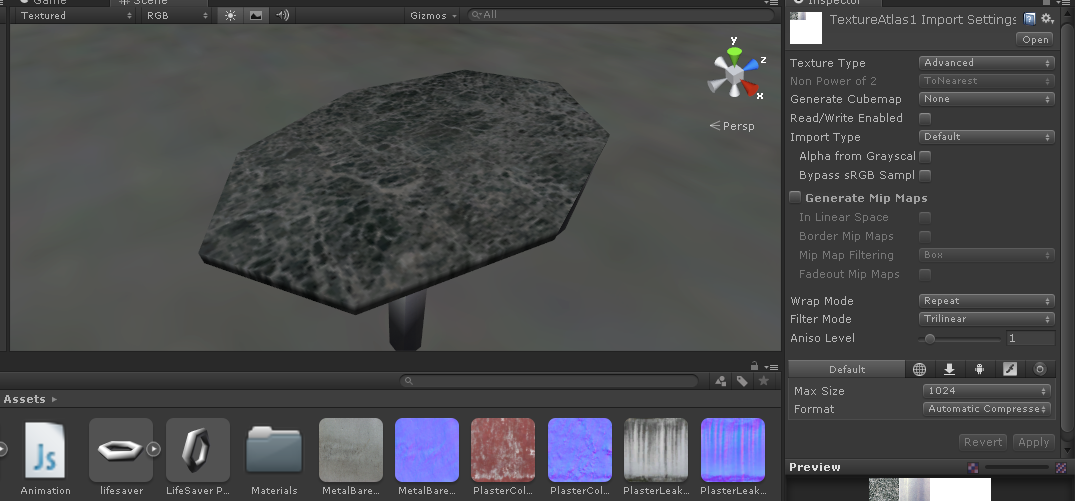
Task: Enable Read/Write Enabled checkbox
Action: click(925, 119)
